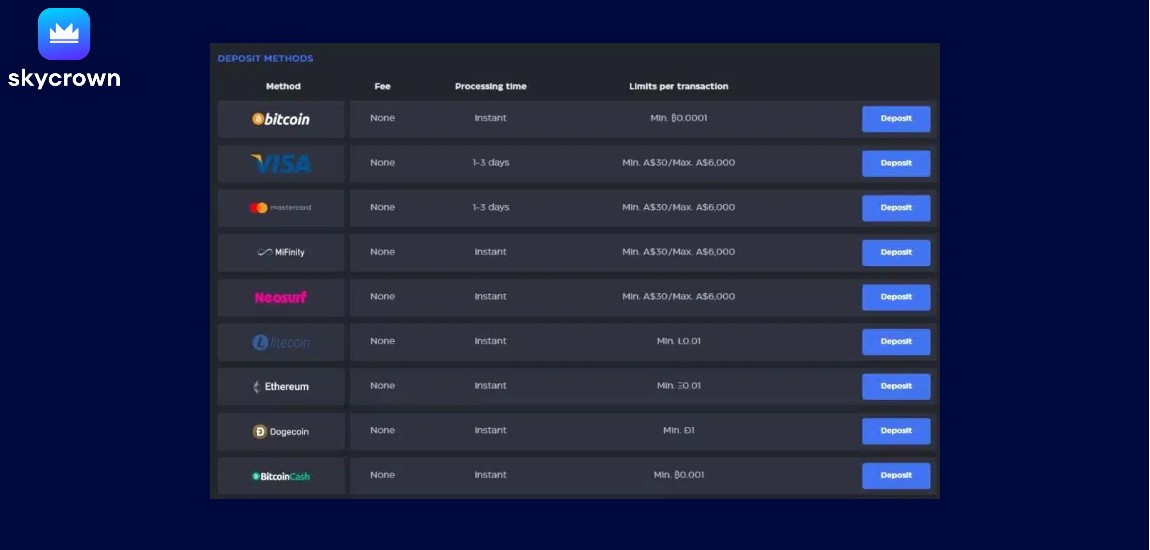Image resolution: width=1150 pixels, height=550 pixels.
Task: Click Mastercard fee 'None'
Action: [382, 208]
